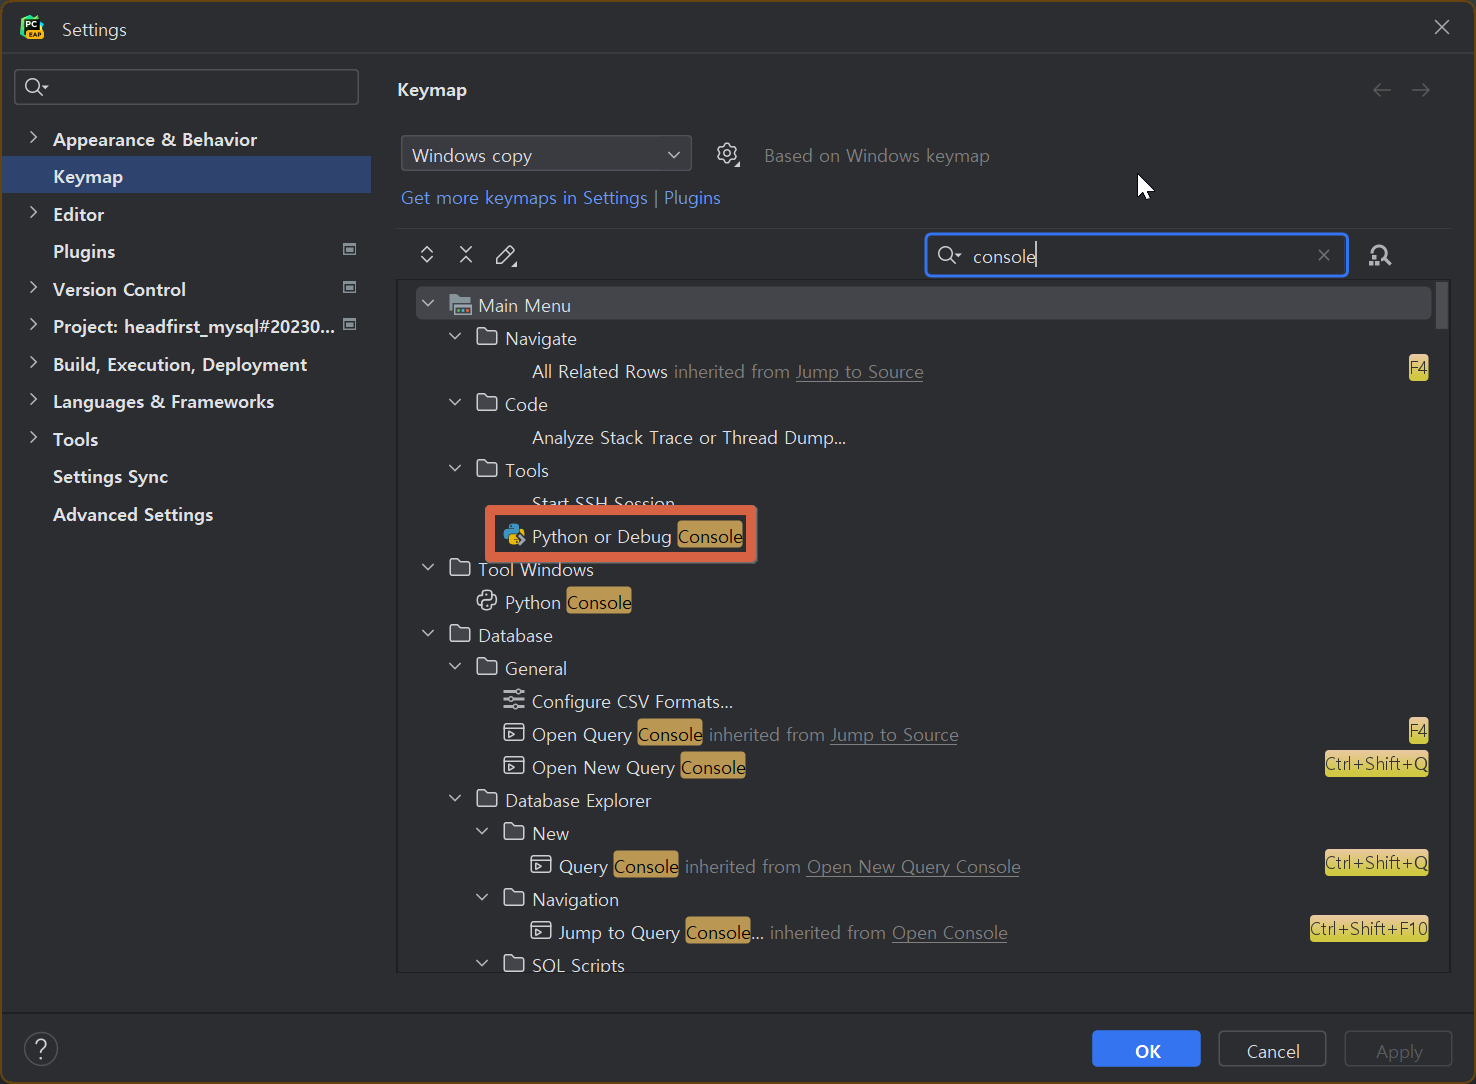Focus the settings sidebar search field
The width and height of the screenshot is (1476, 1084).
[x=187, y=87]
